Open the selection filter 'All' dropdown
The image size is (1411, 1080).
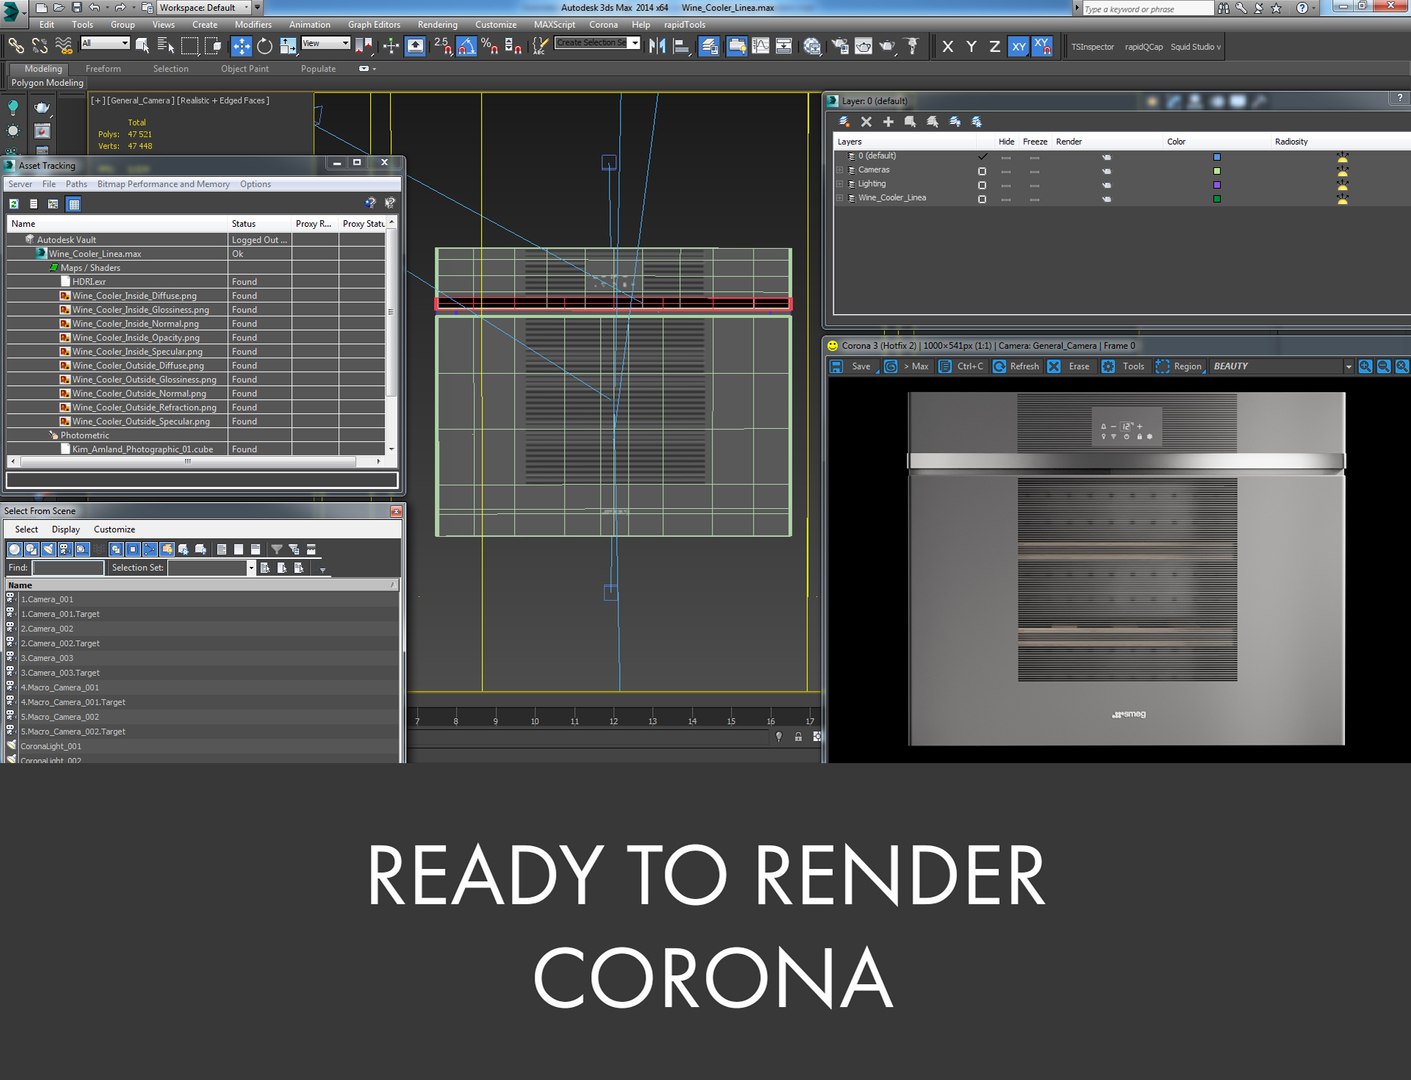click(x=105, y=43)
